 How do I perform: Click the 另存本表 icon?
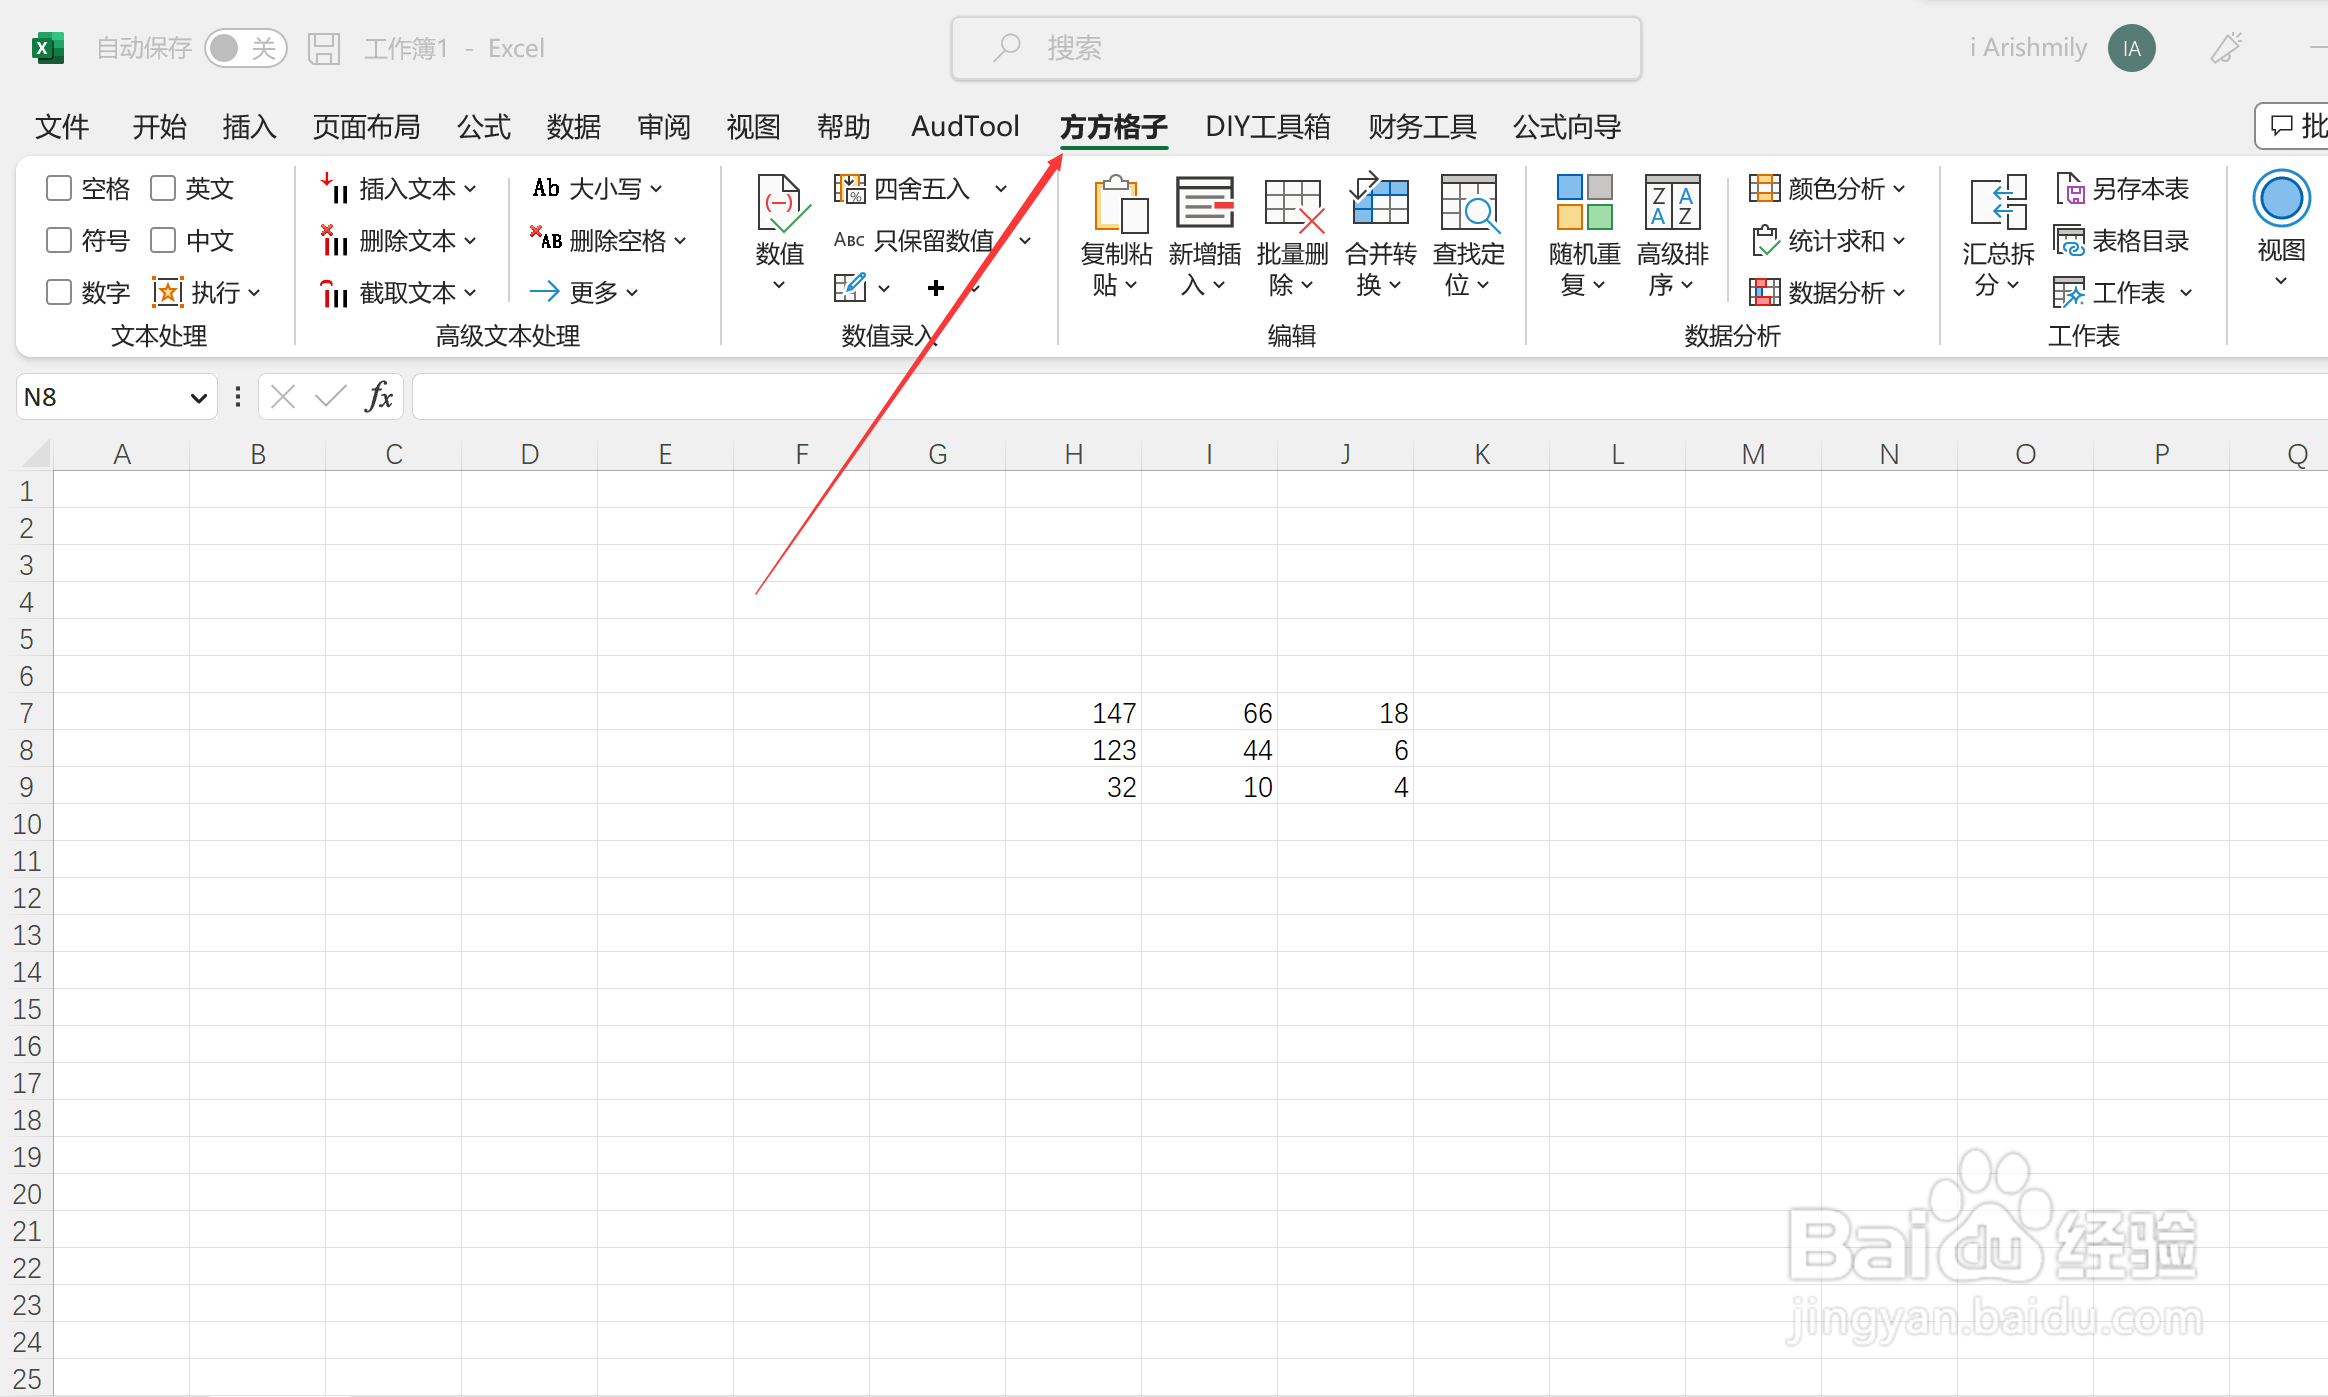coord(2124,187)
